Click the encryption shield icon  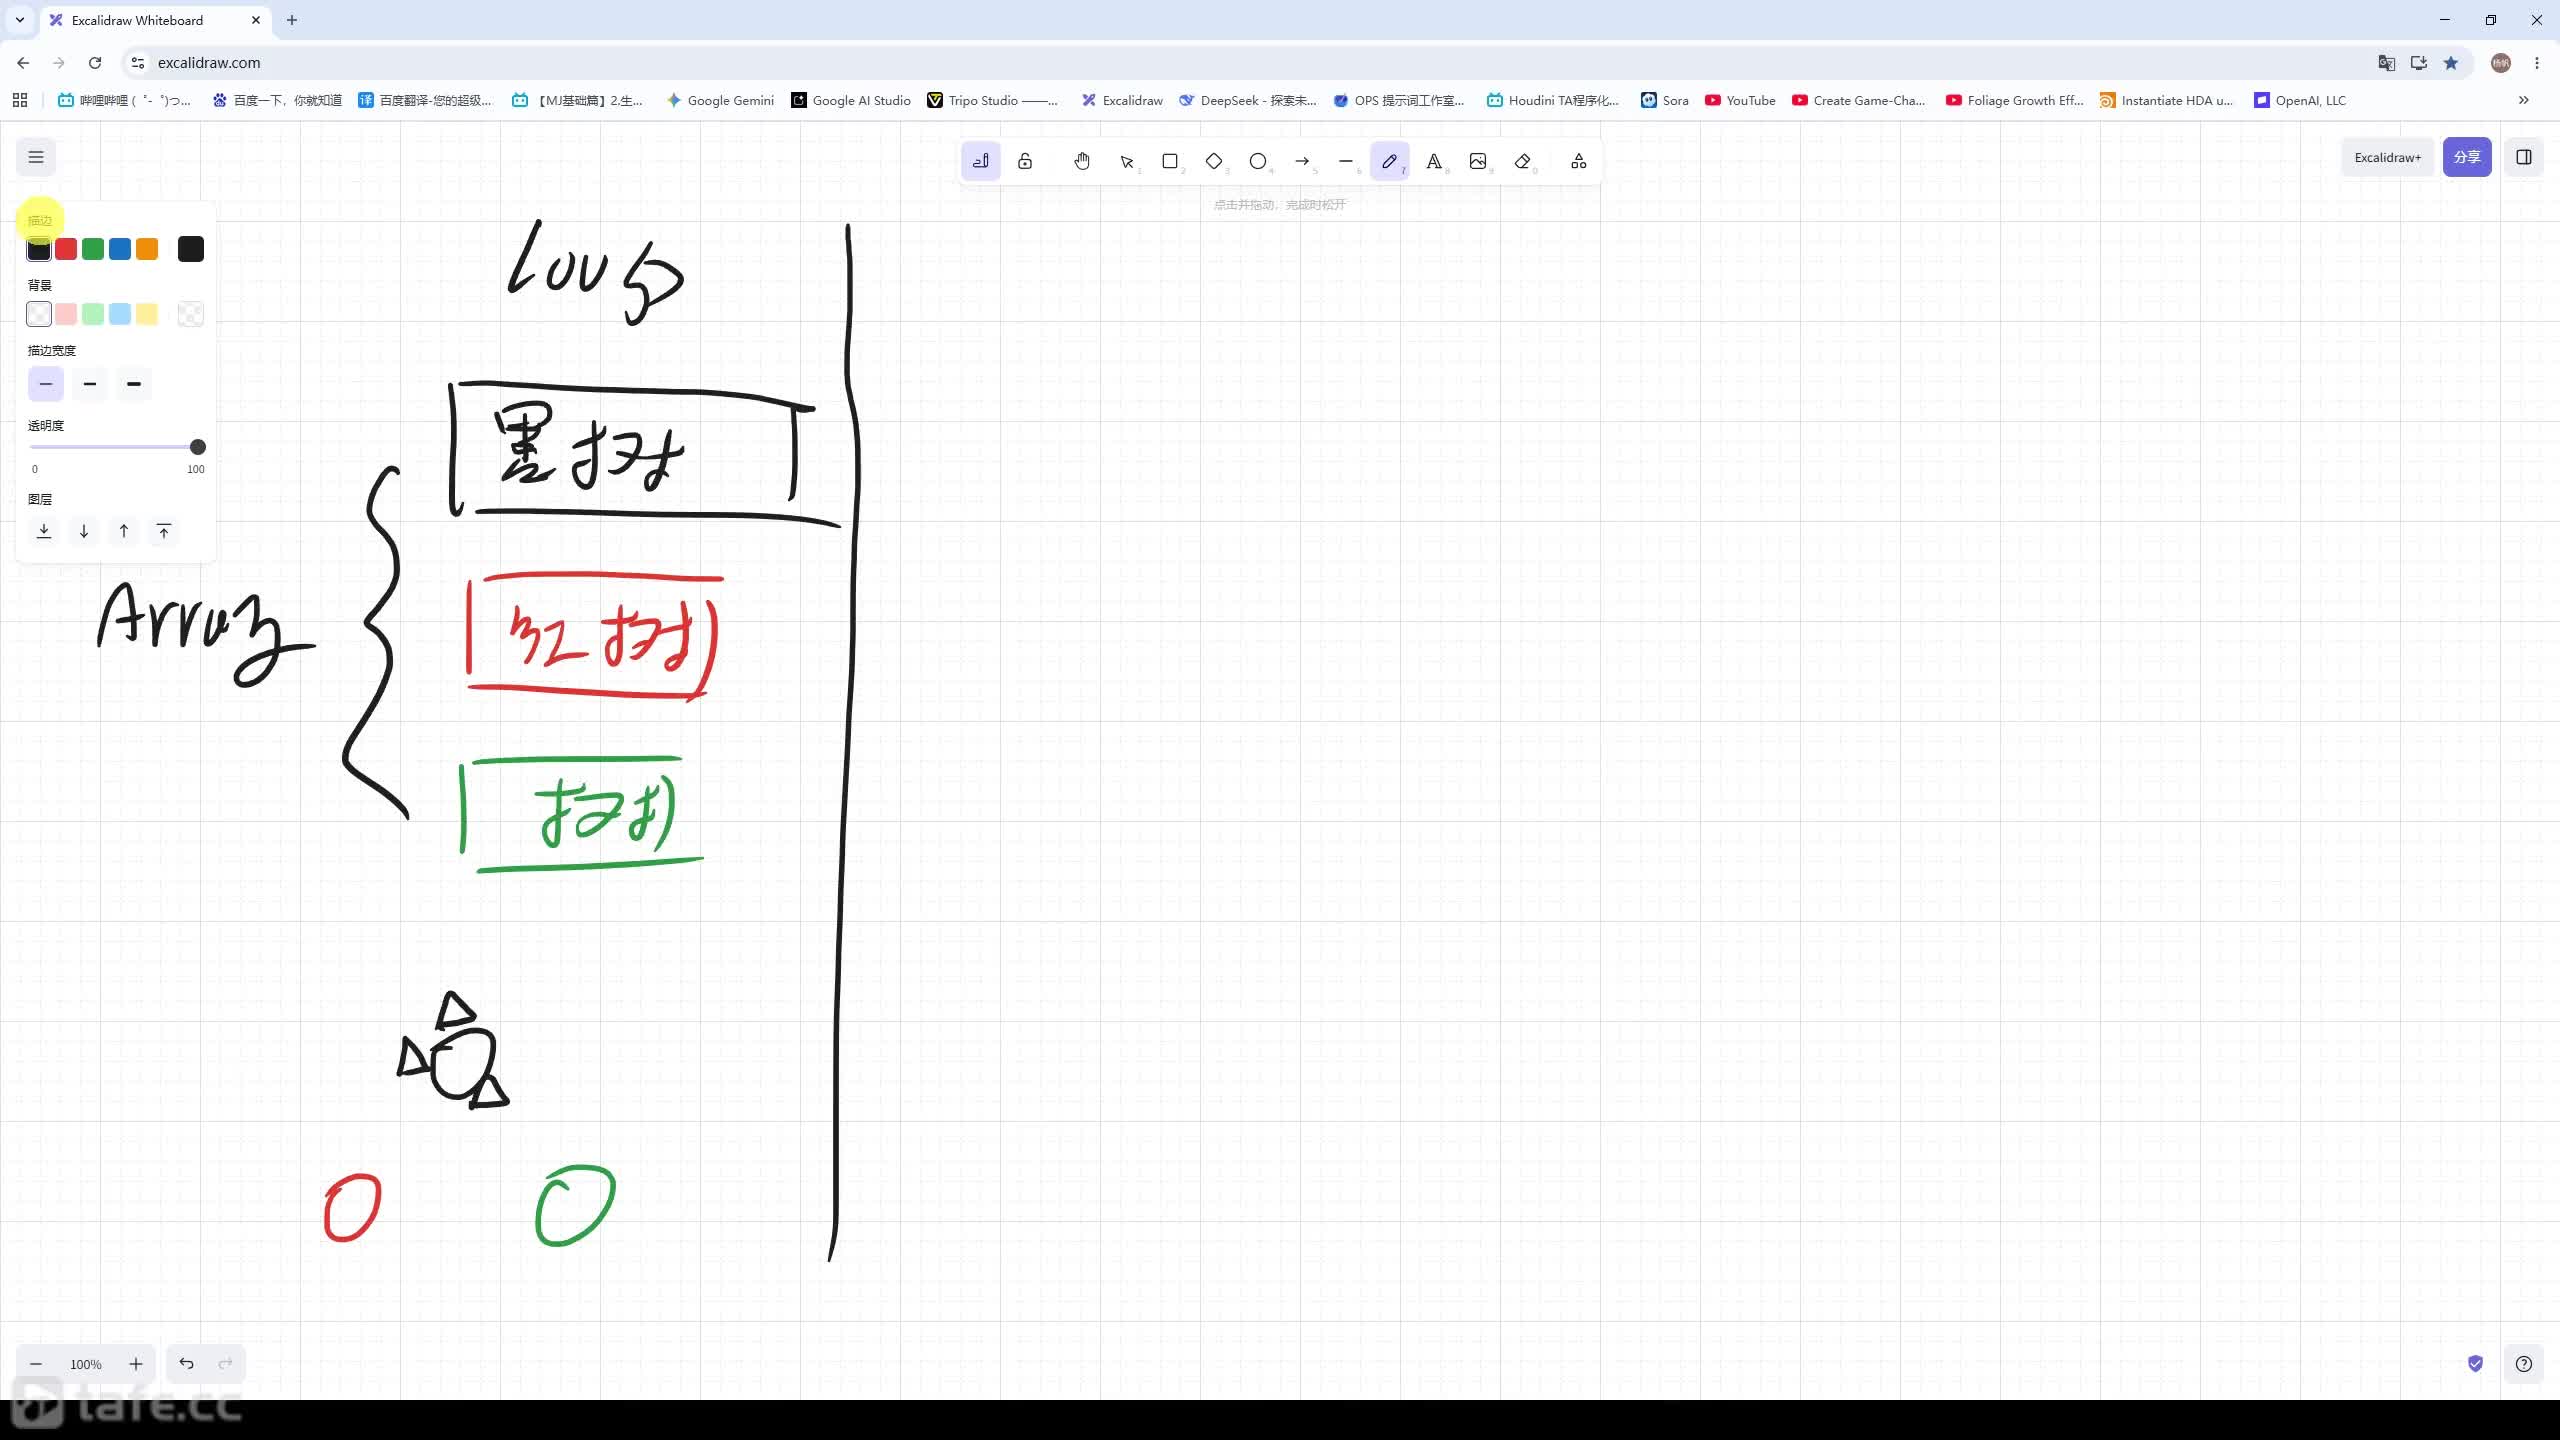pos(2475,1364)
